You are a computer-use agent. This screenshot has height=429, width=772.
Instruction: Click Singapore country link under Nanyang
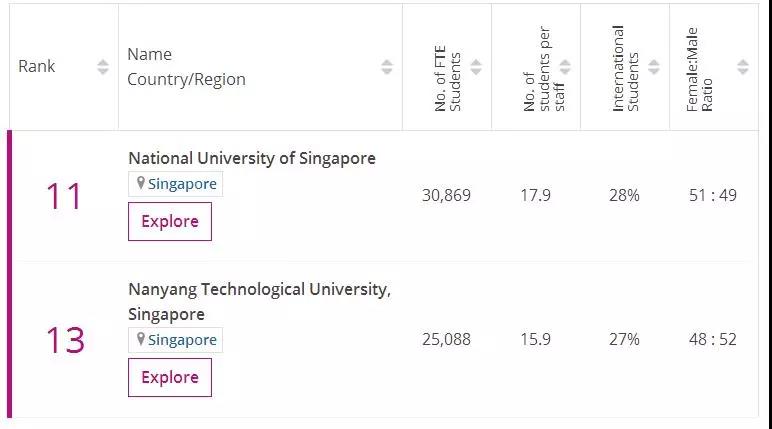pos(182,340)
